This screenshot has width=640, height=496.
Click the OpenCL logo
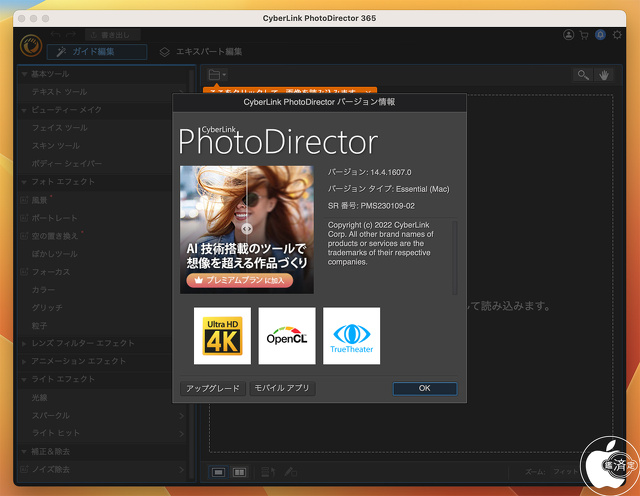pyautogui.click(x=287, y=336)
